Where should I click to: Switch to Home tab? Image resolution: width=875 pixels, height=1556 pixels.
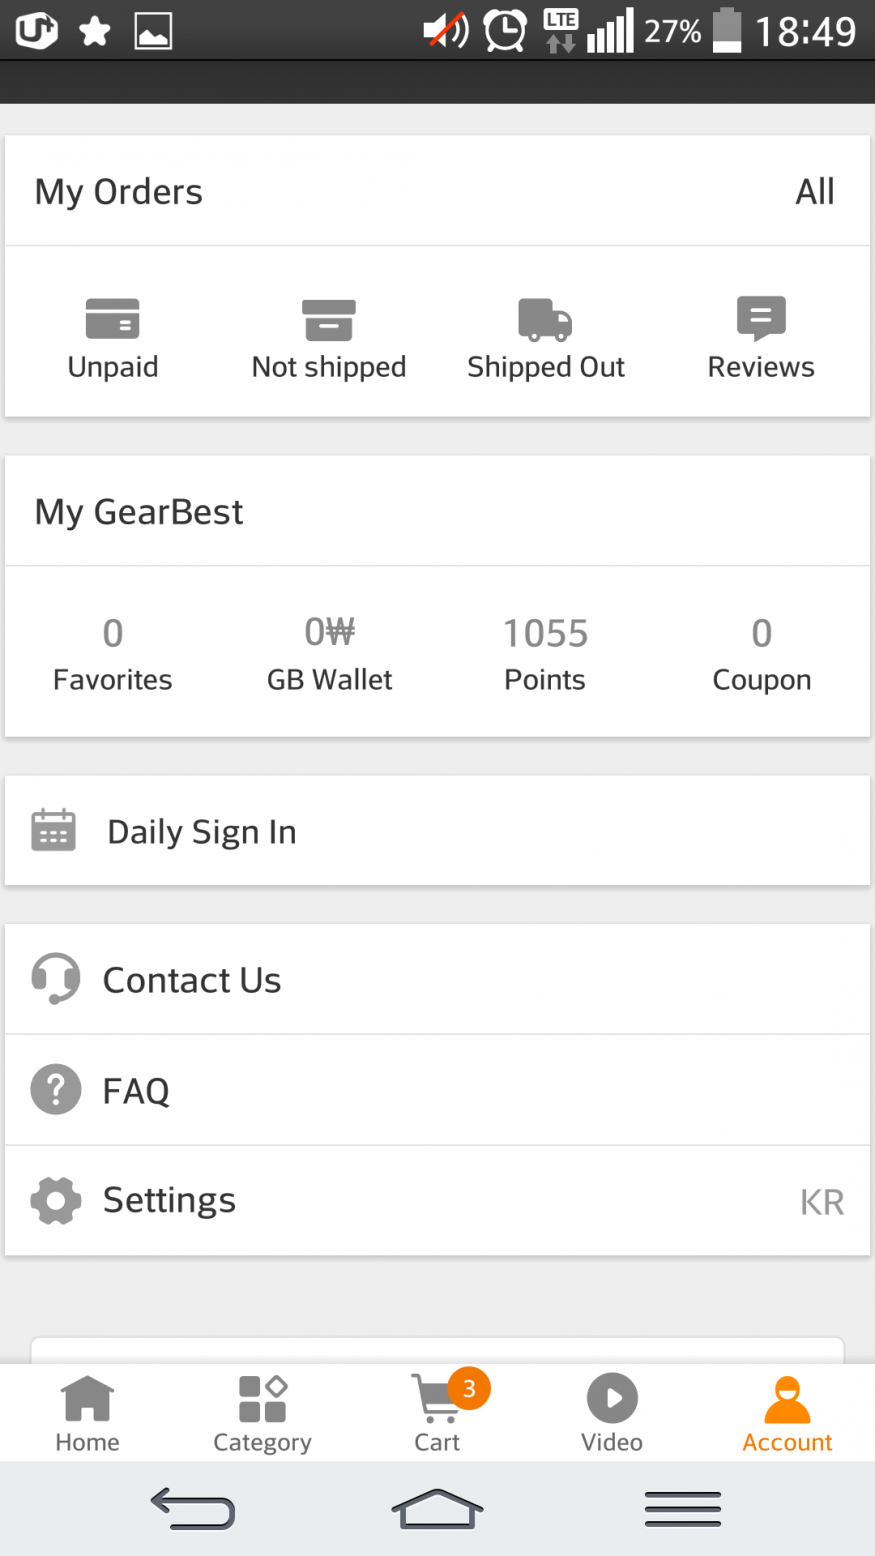(88, 1413)
